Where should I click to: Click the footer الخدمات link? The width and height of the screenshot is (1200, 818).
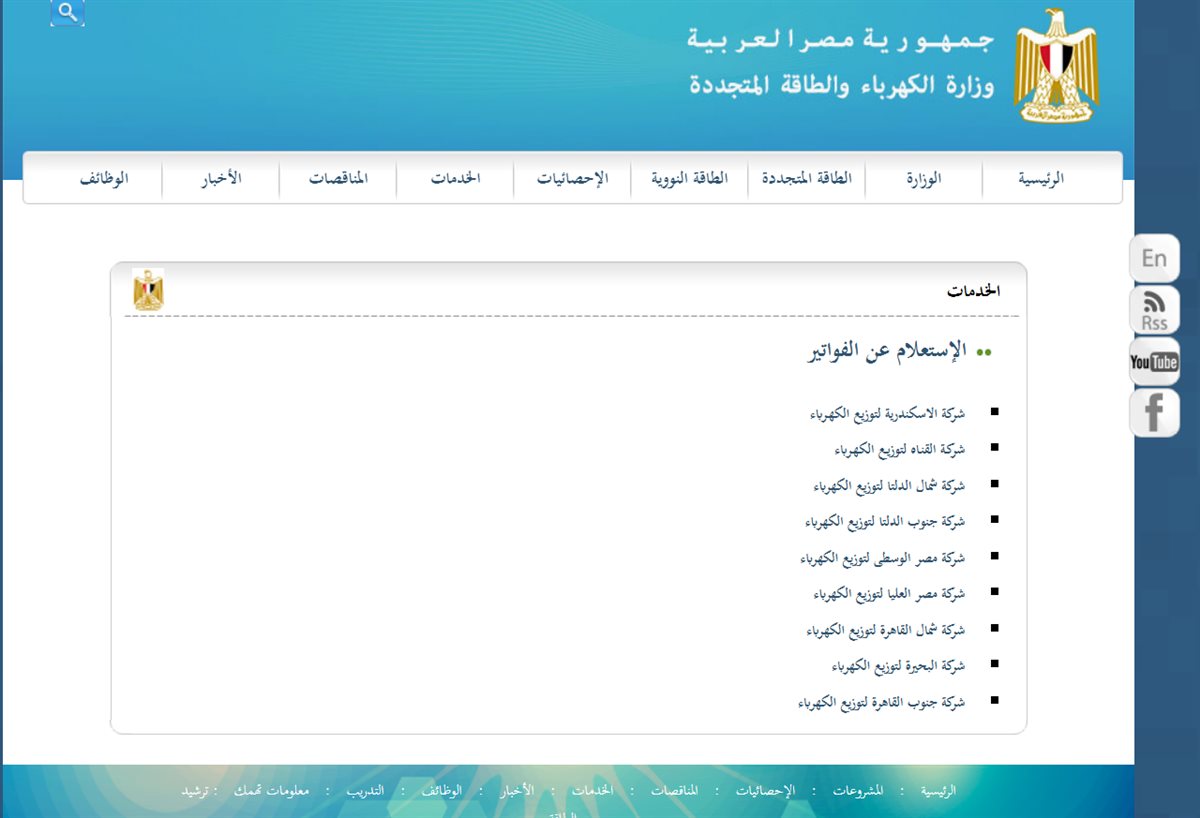592,790
